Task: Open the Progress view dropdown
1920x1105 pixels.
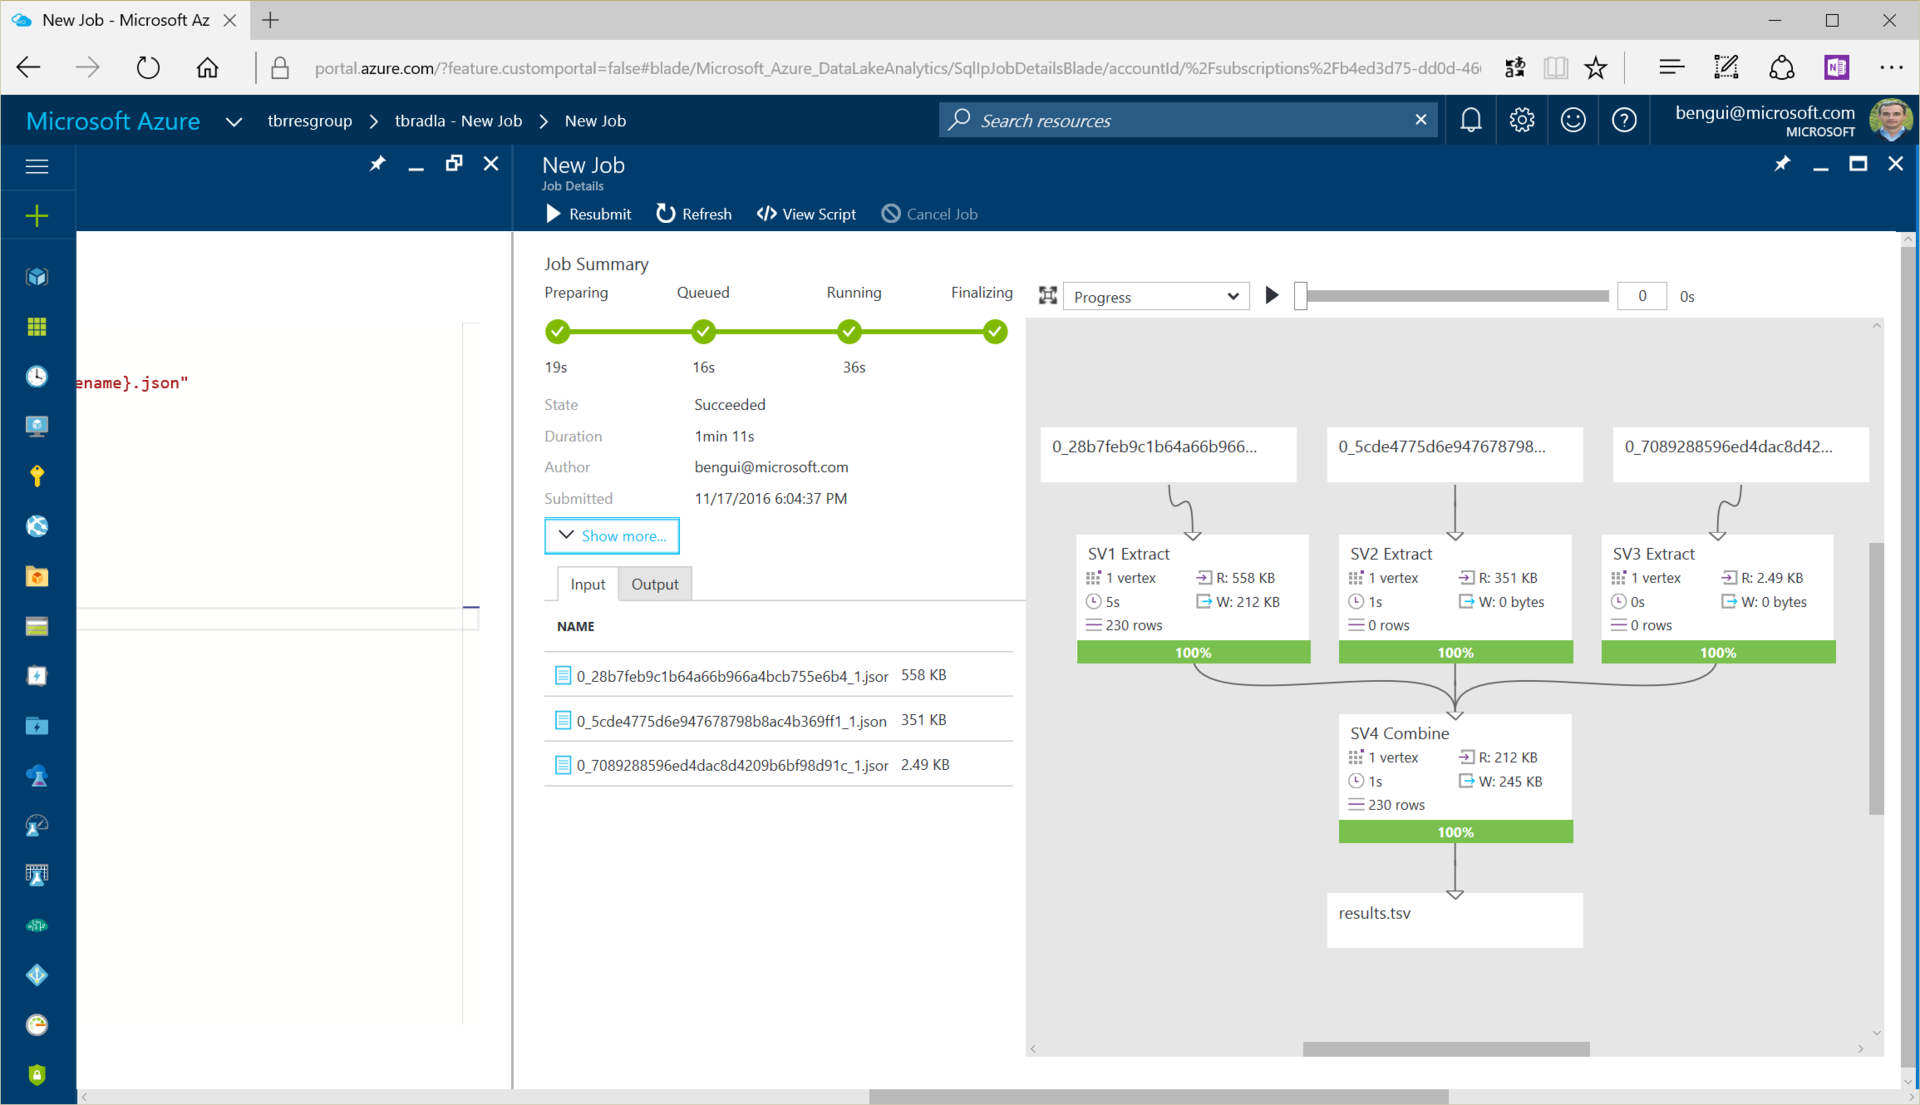Action: 1155,297
